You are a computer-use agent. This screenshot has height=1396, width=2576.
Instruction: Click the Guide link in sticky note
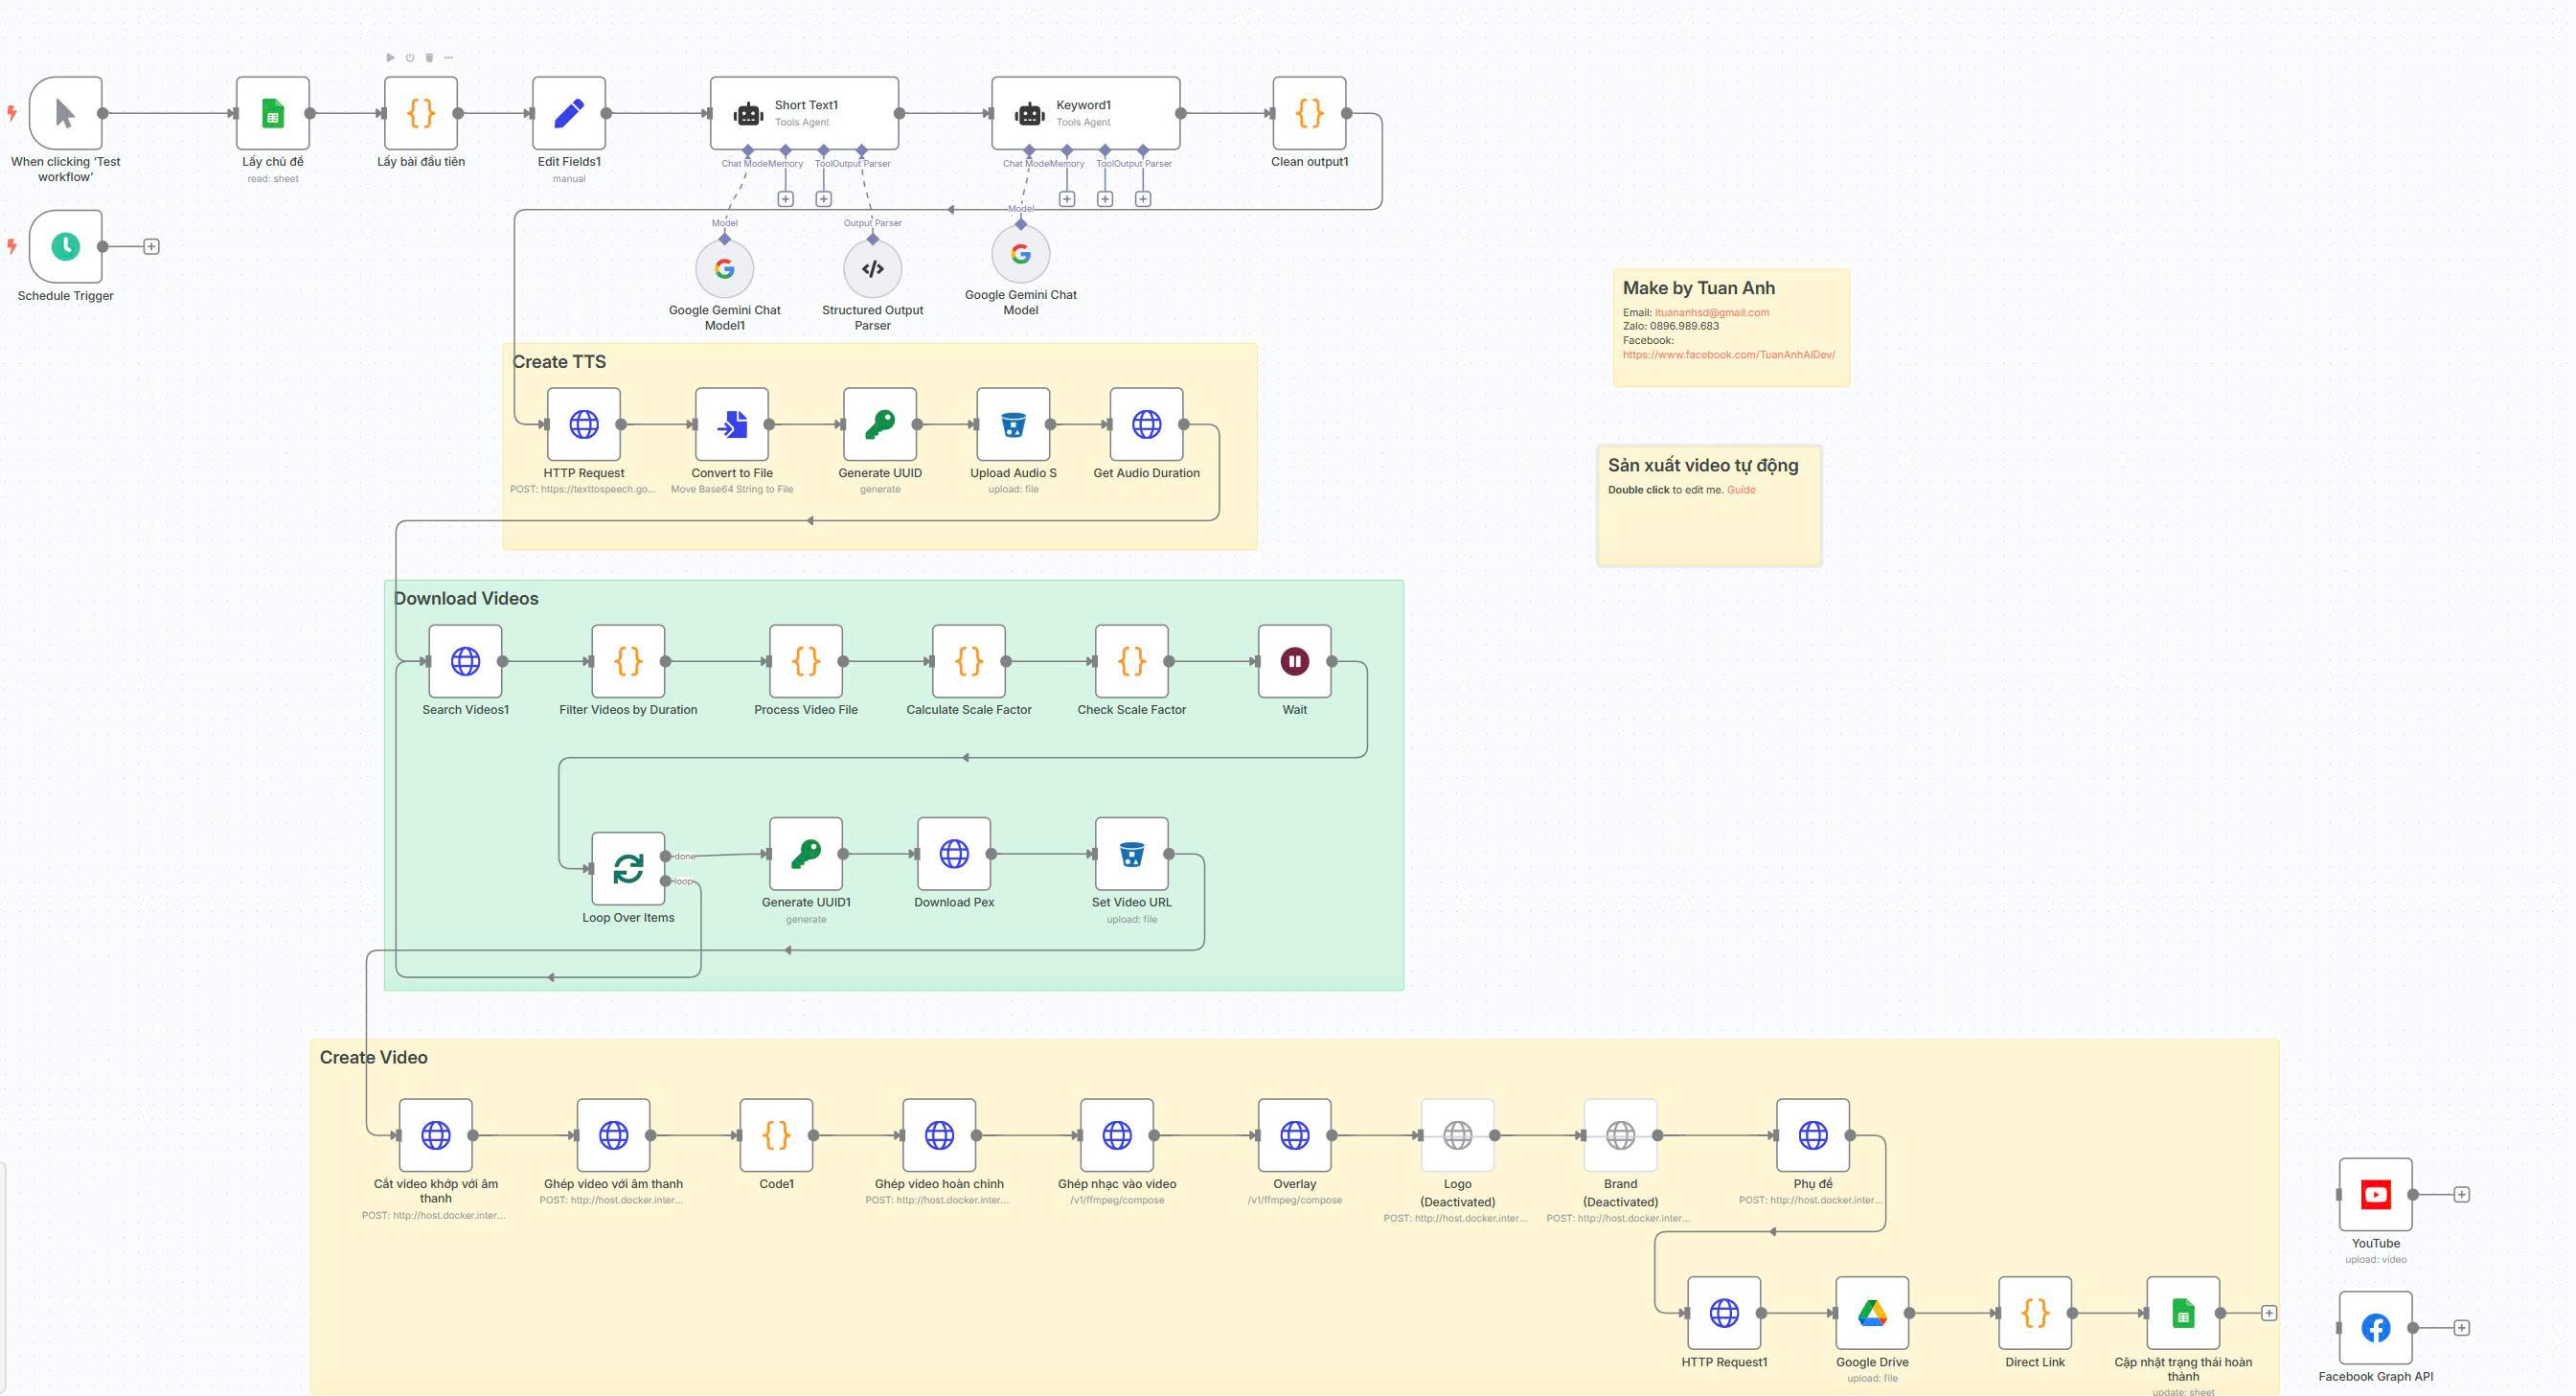point(1740,490)
